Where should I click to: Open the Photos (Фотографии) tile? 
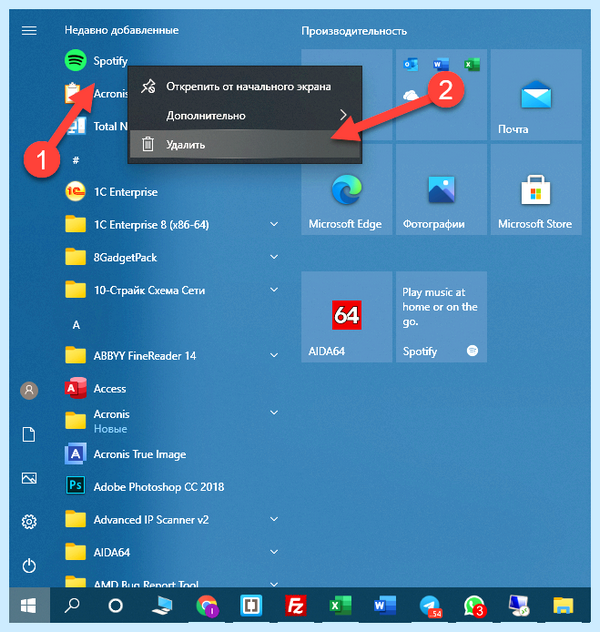[x=441, y=189]
